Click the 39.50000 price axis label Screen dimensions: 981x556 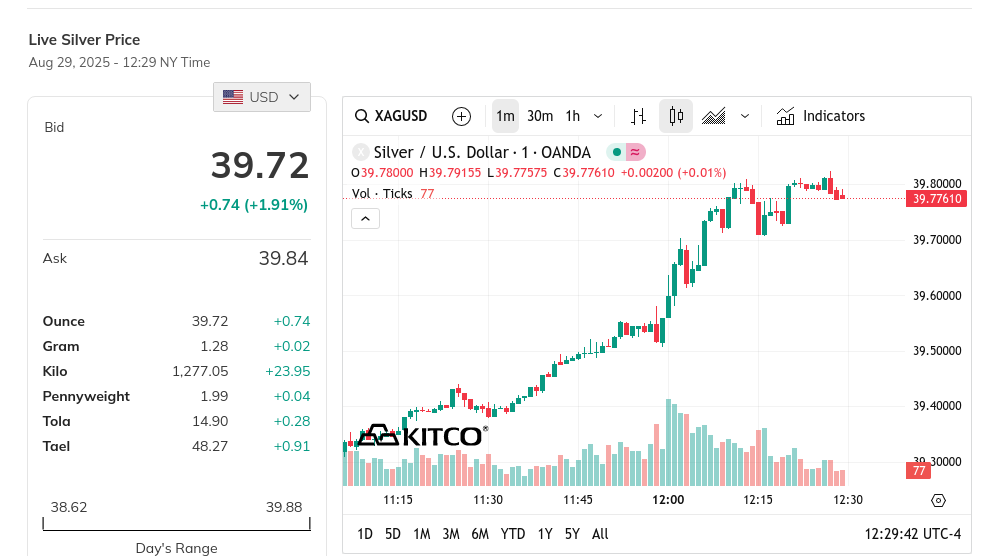tap(937, 351)
